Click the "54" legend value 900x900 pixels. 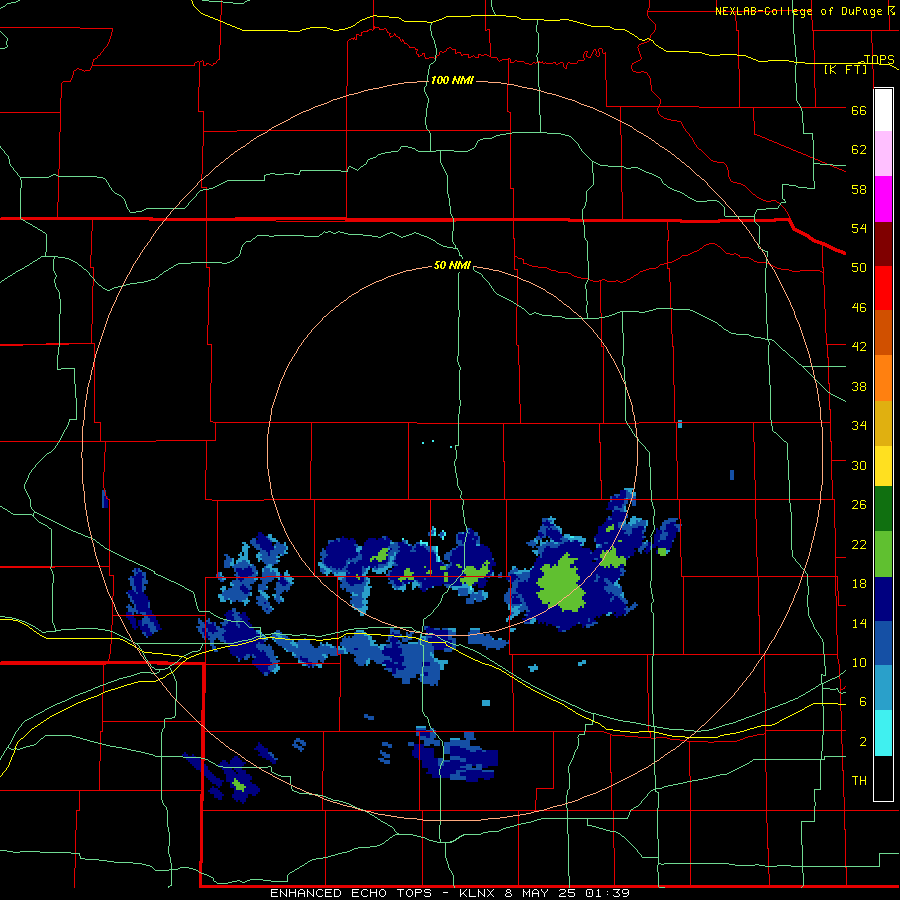859,229
